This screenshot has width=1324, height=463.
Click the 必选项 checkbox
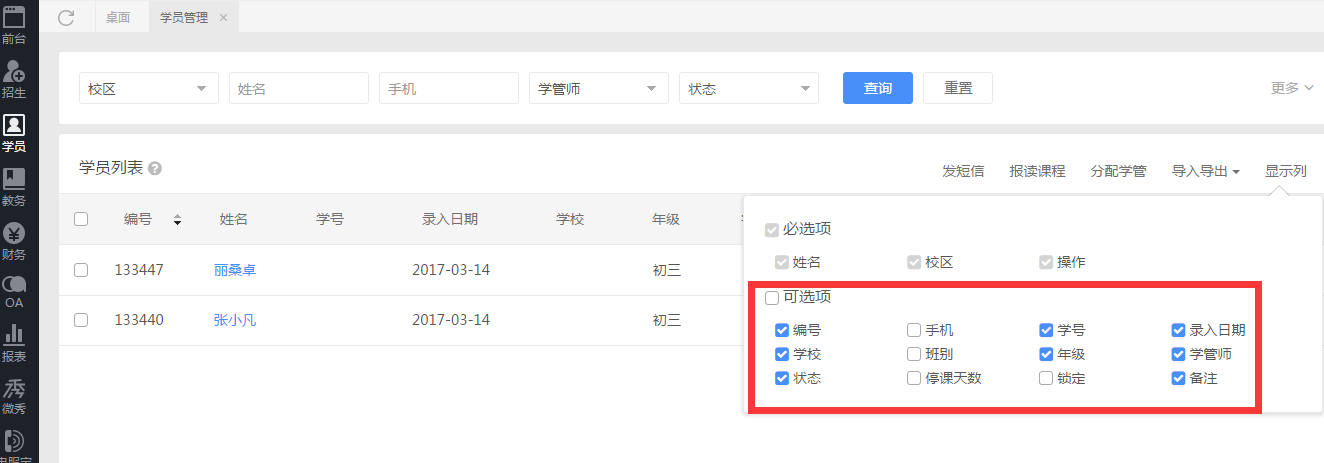point(772,229)
